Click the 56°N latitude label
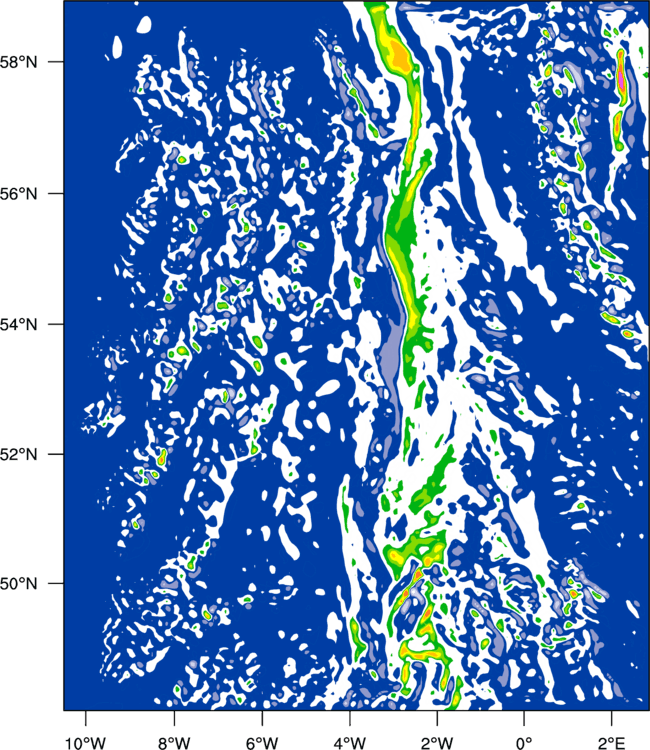The image size is (650, 750). [19, 194]
